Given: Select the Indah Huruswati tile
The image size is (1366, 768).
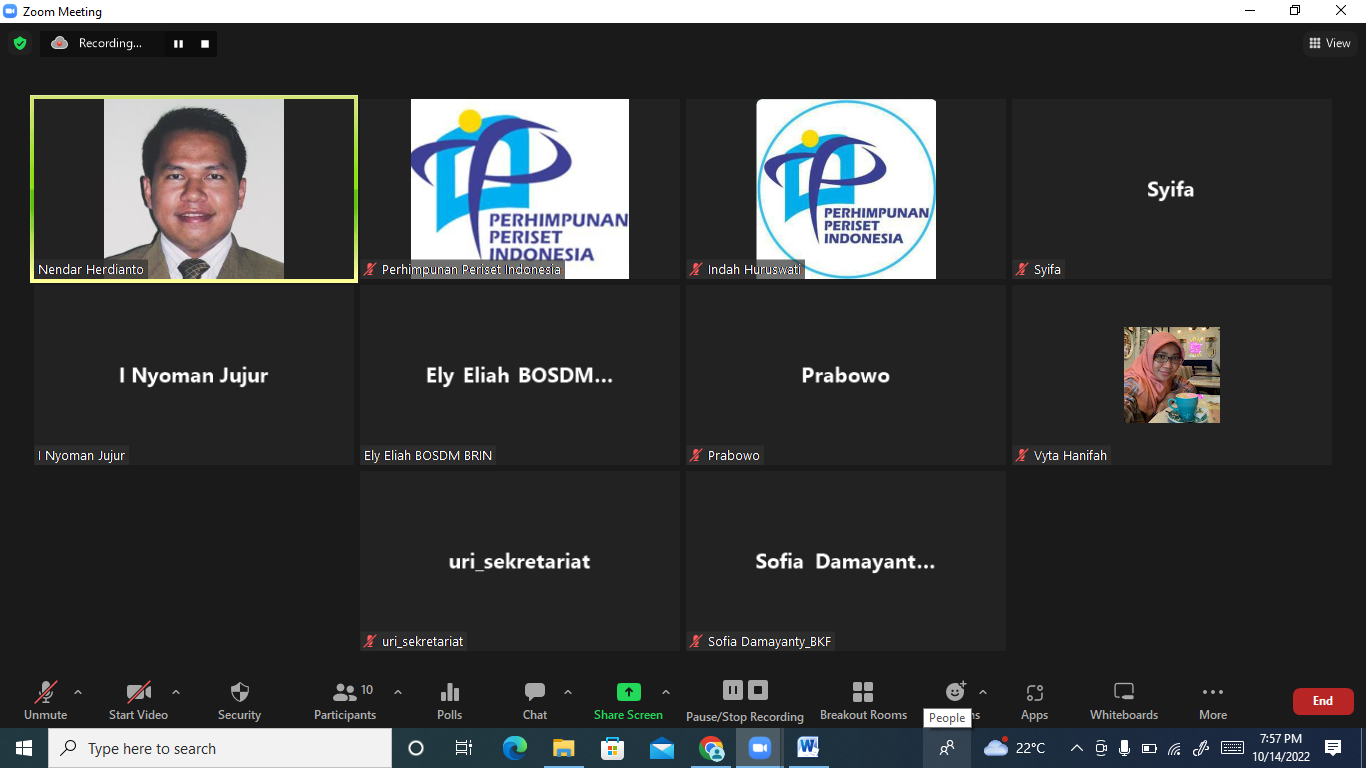Looking at the screenshot, I should [846, 189].
